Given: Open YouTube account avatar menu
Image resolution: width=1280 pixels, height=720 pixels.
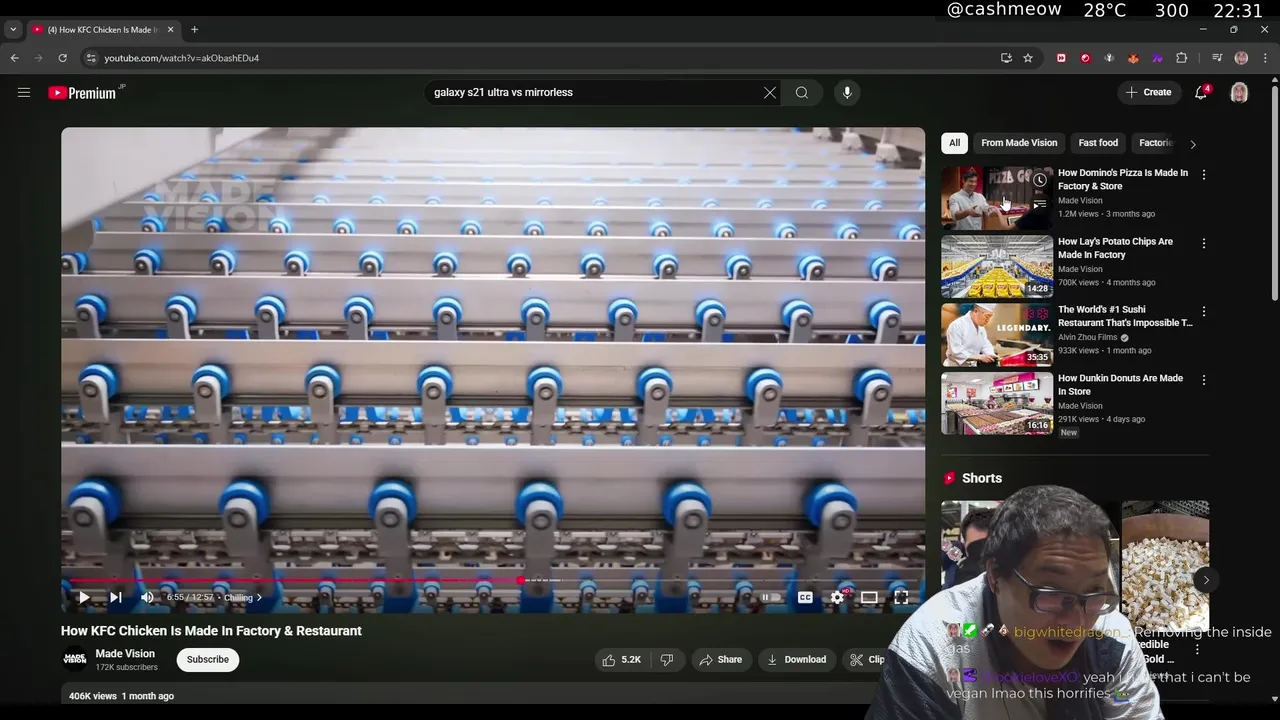Looking at the screenshot, I should pos(1239,92).
